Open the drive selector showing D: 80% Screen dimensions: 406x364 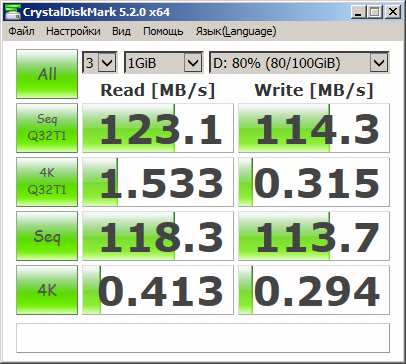[299, 62]
